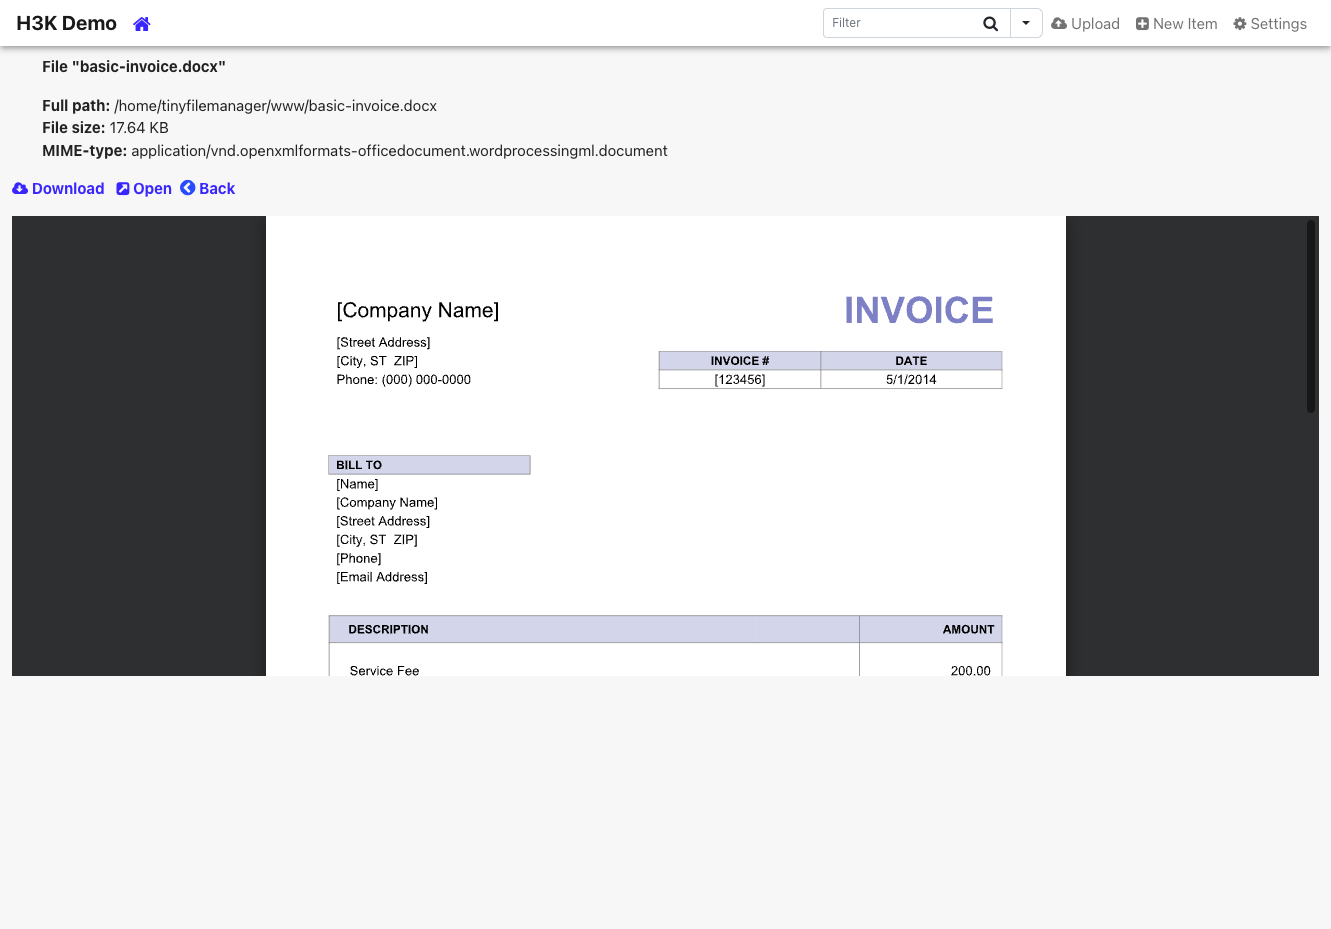Click the invoice number [123456] cell
The height and width of the screenshot is (929, 1331).
pyautogui.click(x=740, y=380)
